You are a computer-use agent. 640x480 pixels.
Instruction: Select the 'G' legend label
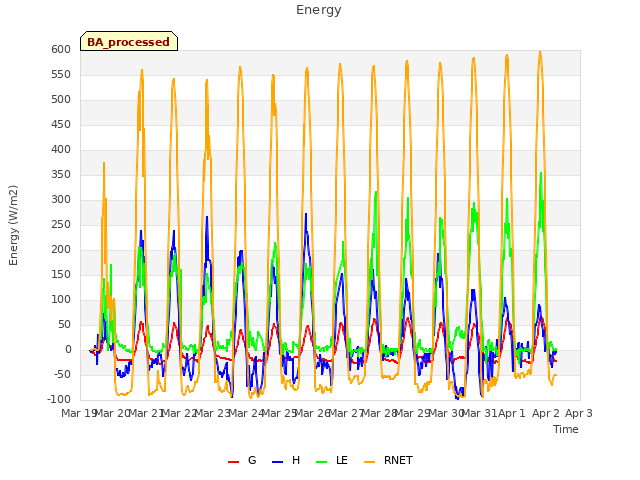[252, 460]
